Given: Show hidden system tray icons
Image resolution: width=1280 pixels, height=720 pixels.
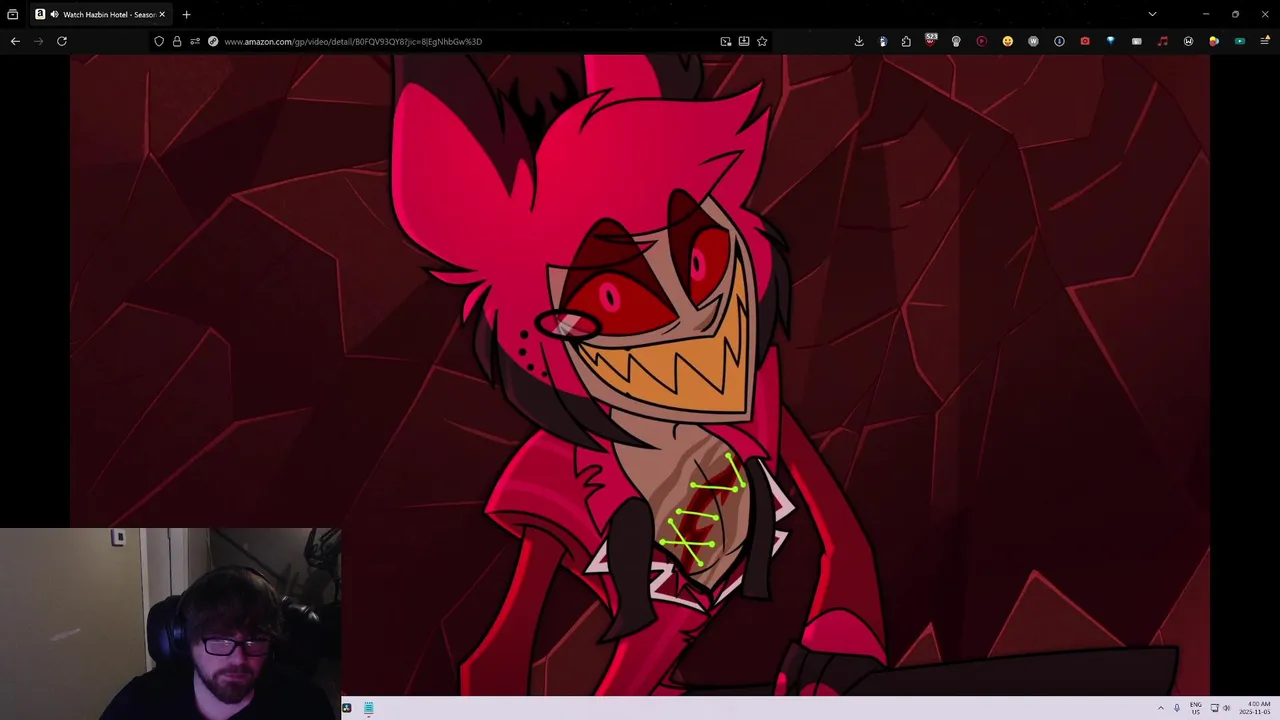Looking at the screenshot, I should pyautogui.click(x=1161, y=708).
